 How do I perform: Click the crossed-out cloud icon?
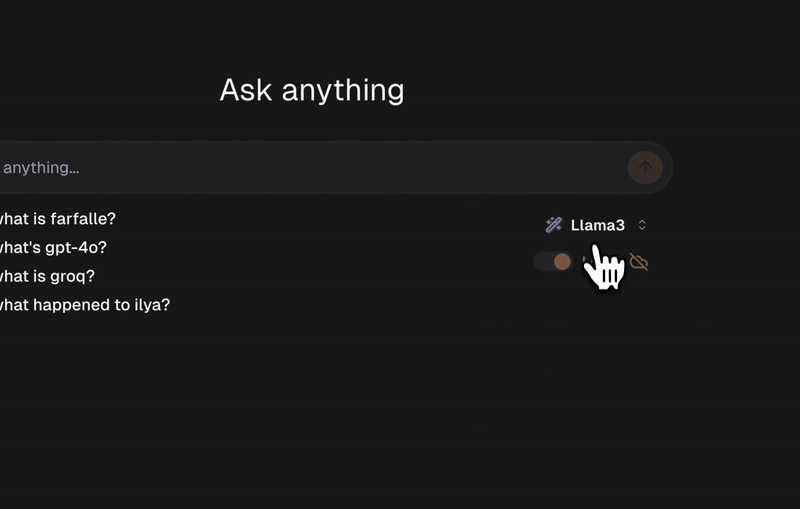tap(639, 262)
